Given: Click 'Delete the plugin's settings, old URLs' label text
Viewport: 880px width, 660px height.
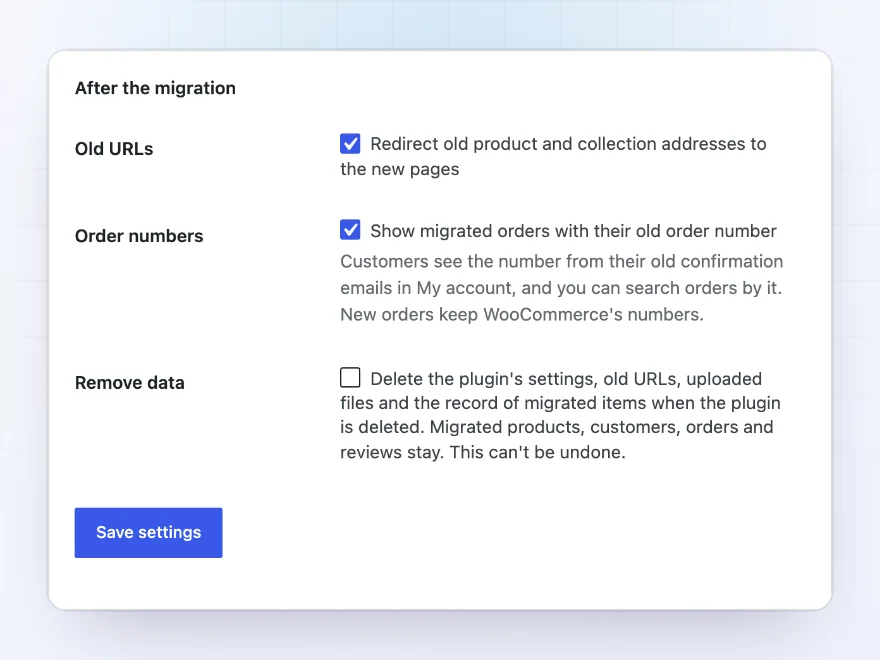Looking at the screenshot, I should (560, 415).
